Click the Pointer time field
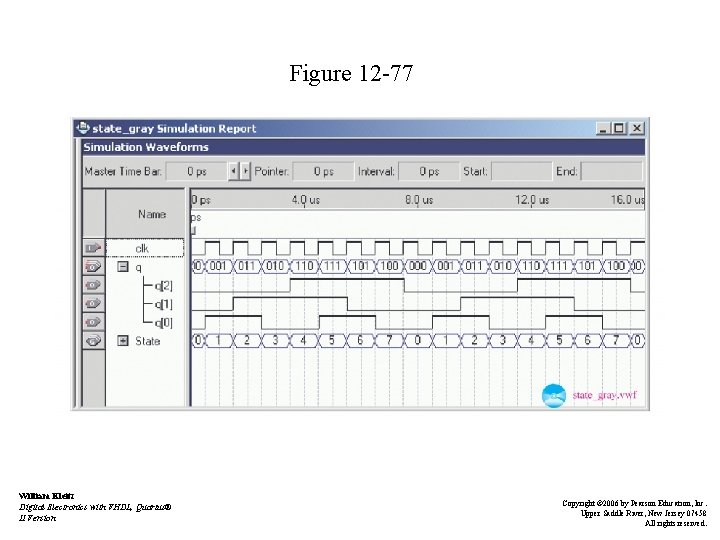 point(323,171)
